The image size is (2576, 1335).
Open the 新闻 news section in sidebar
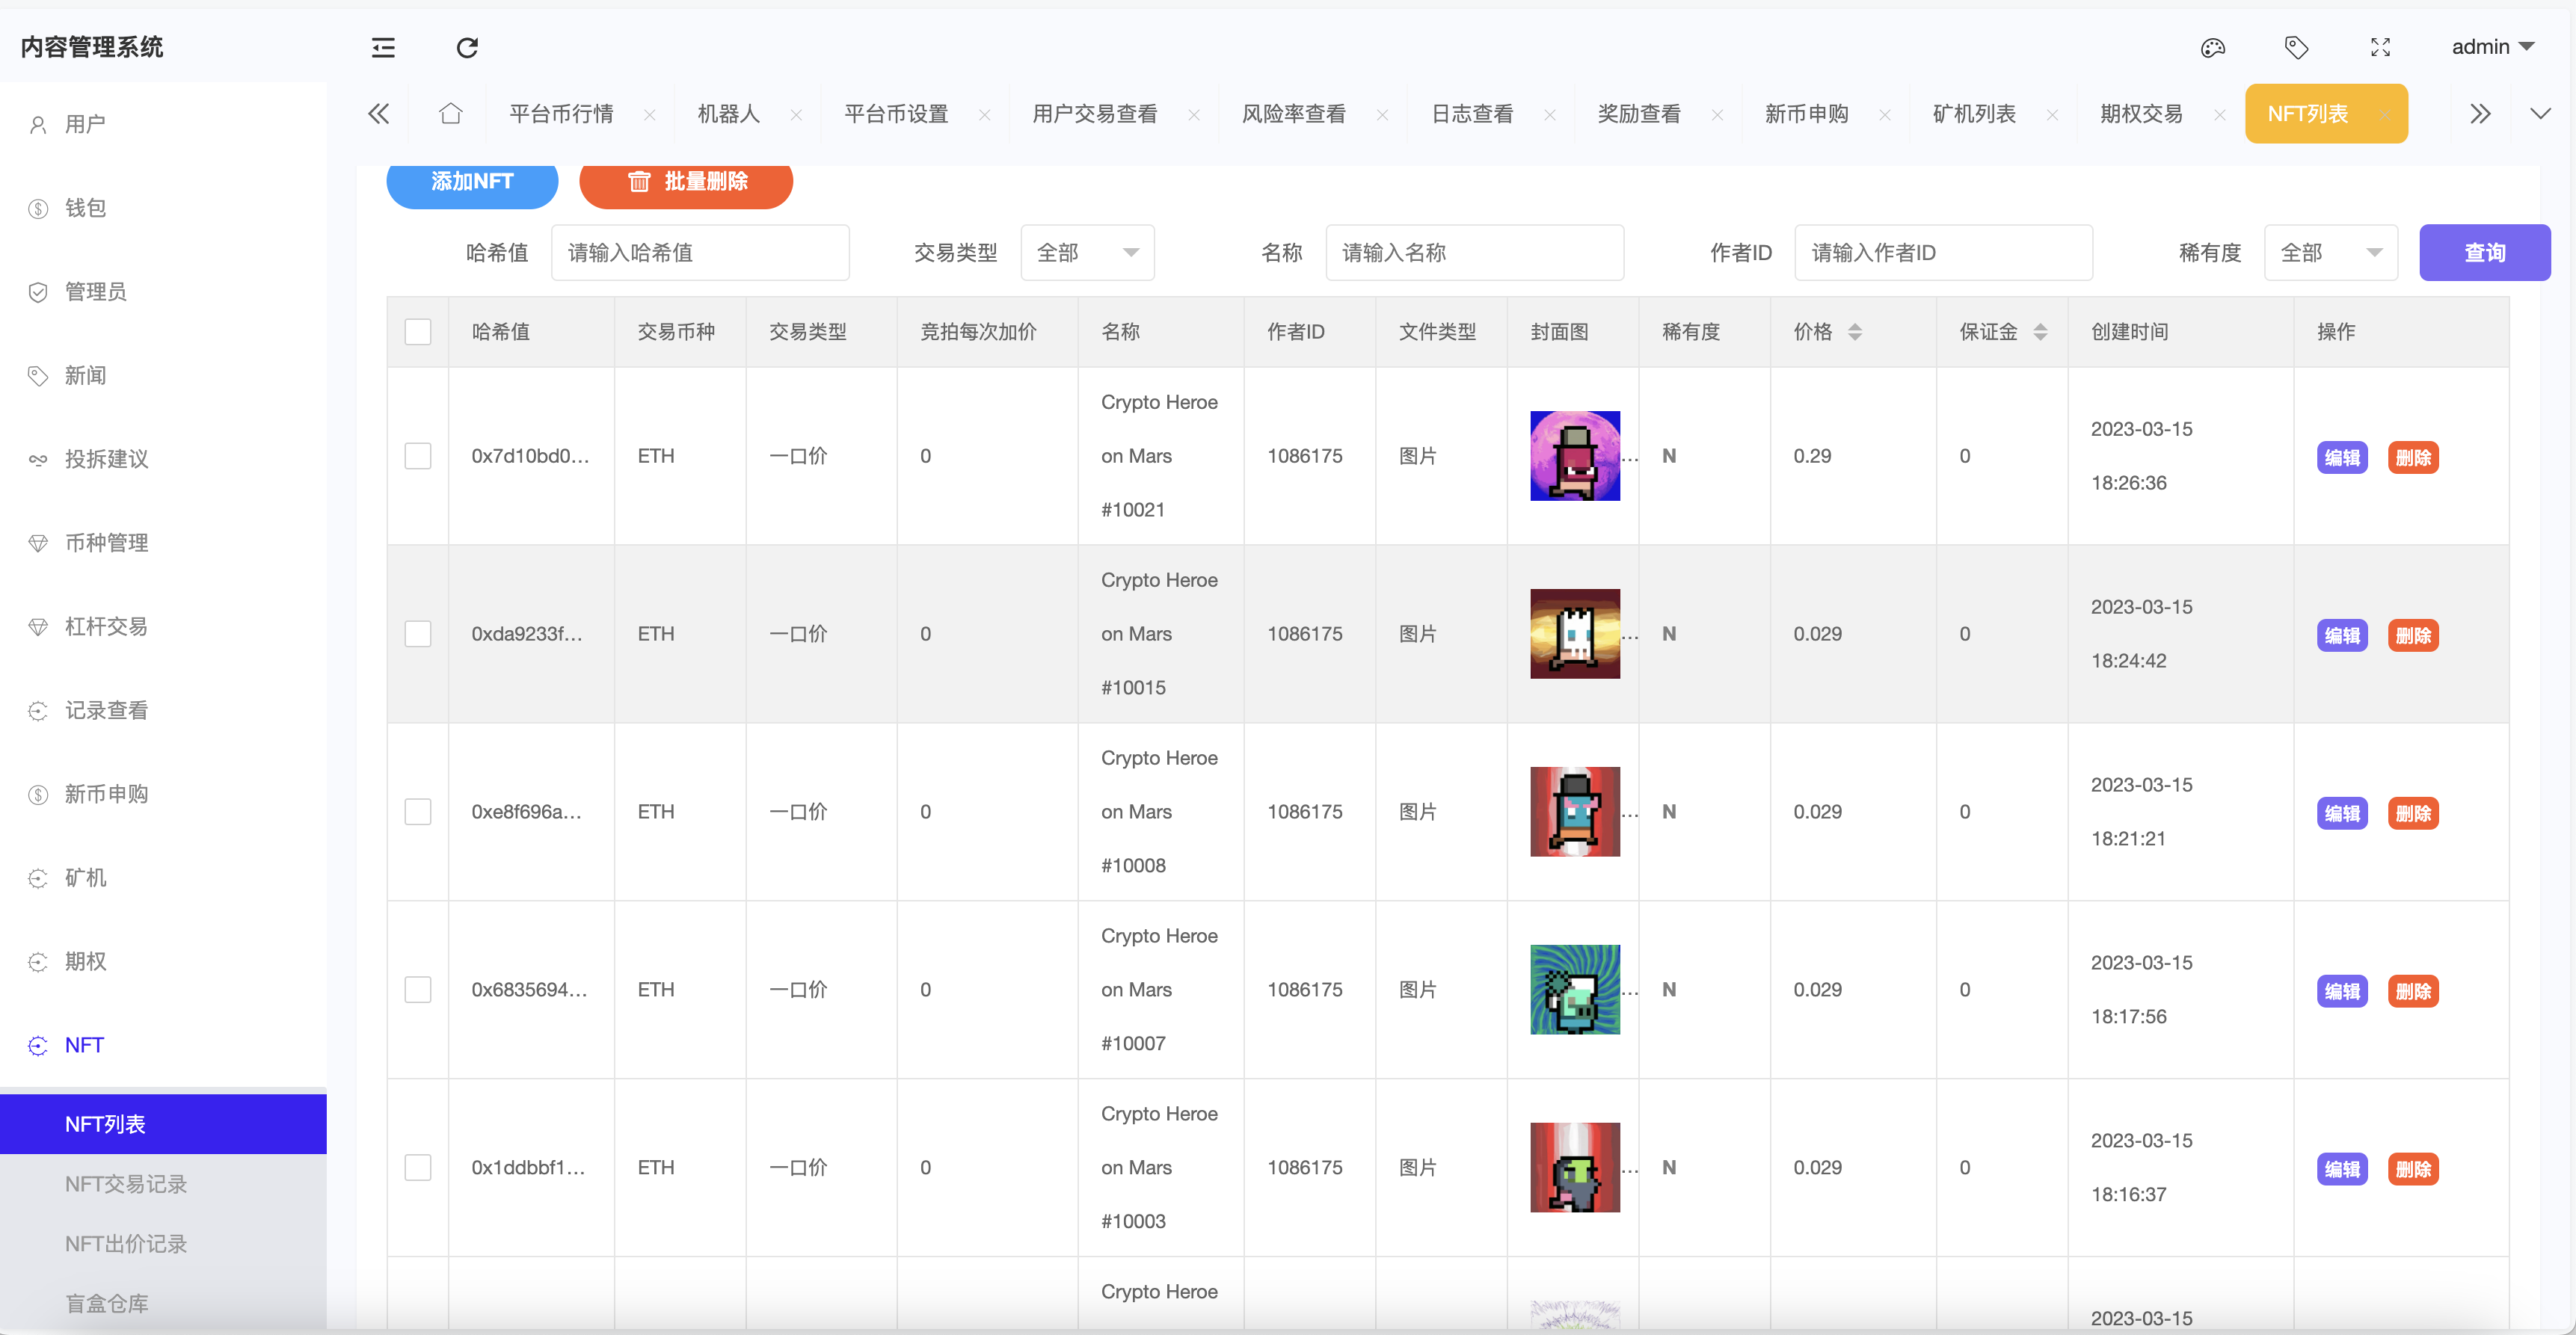point(84,375)
